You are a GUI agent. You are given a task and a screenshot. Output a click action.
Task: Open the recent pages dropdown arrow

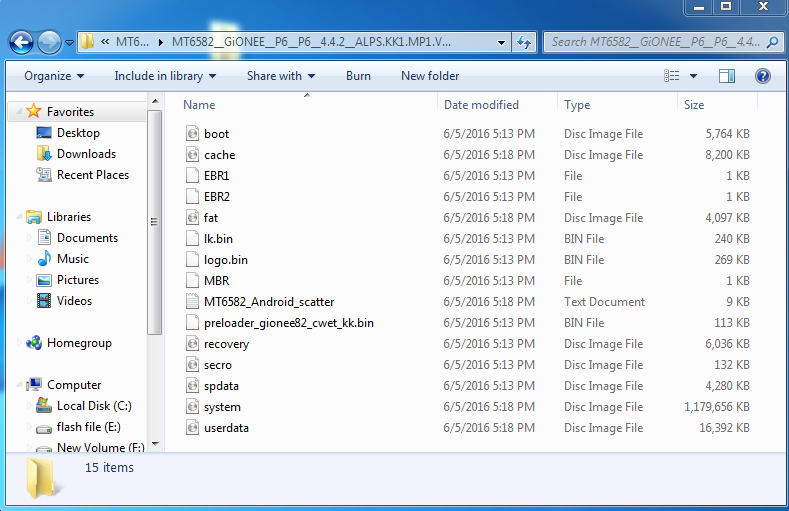click(69, 43)
